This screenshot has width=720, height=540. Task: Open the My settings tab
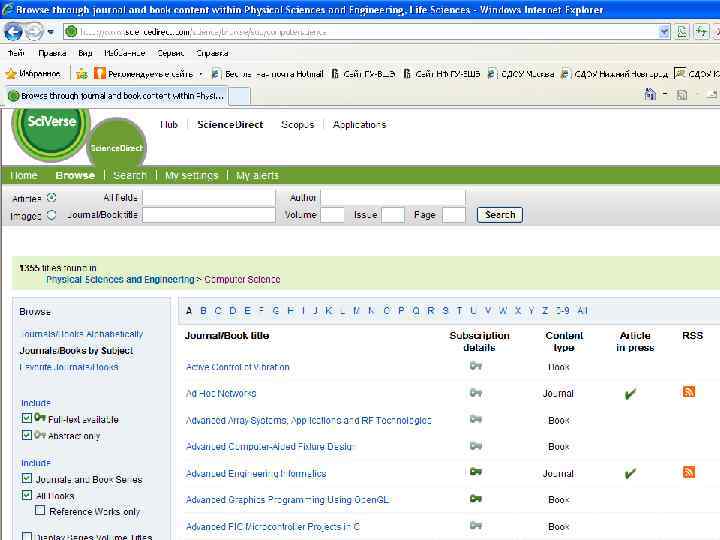(x=191, y=175)
